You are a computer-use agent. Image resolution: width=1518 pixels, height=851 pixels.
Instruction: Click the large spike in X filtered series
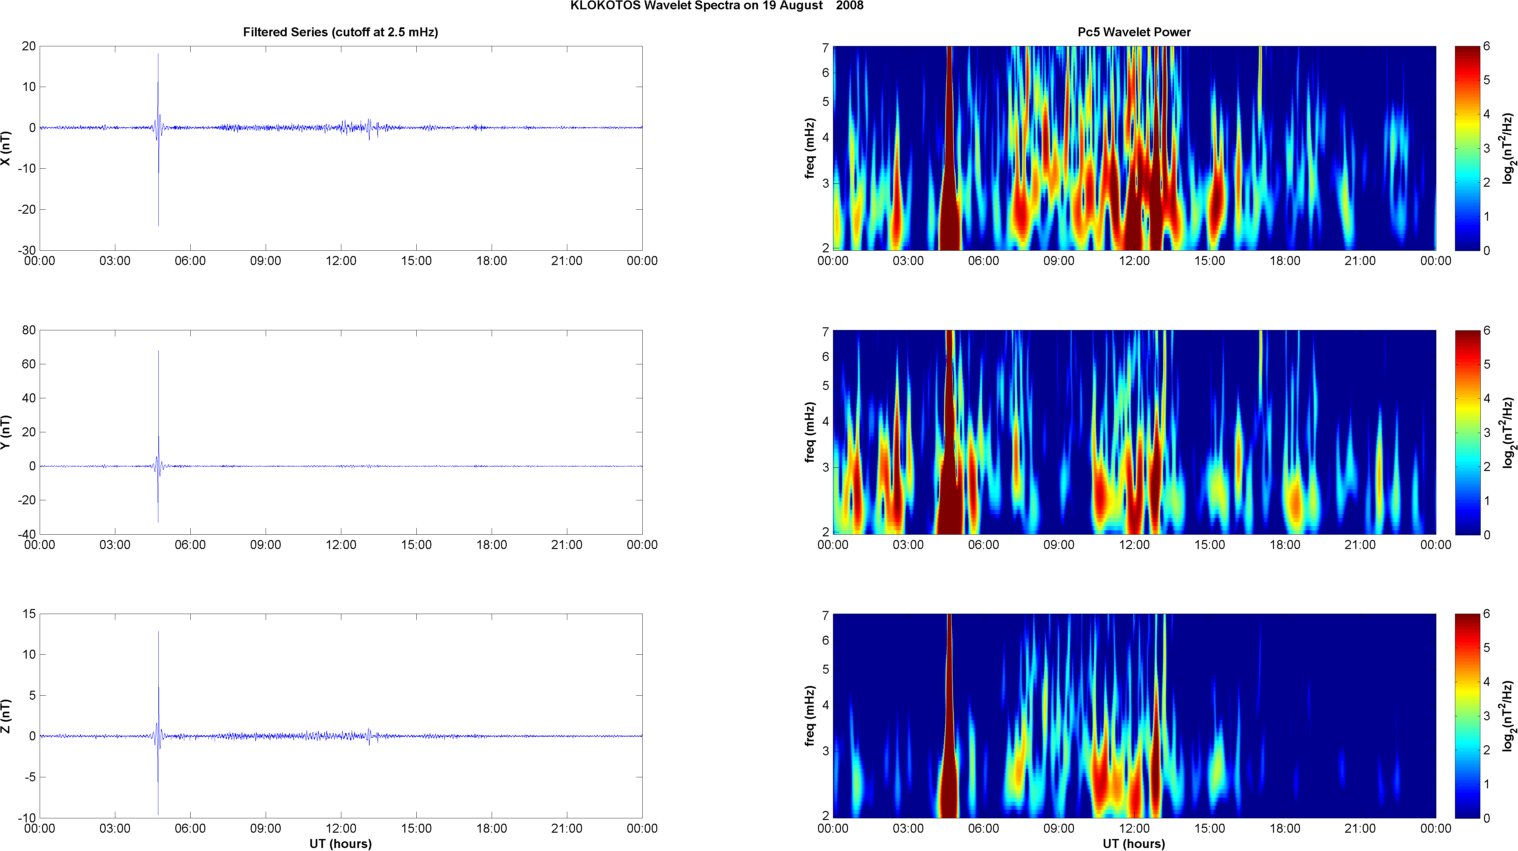[157, 140]
